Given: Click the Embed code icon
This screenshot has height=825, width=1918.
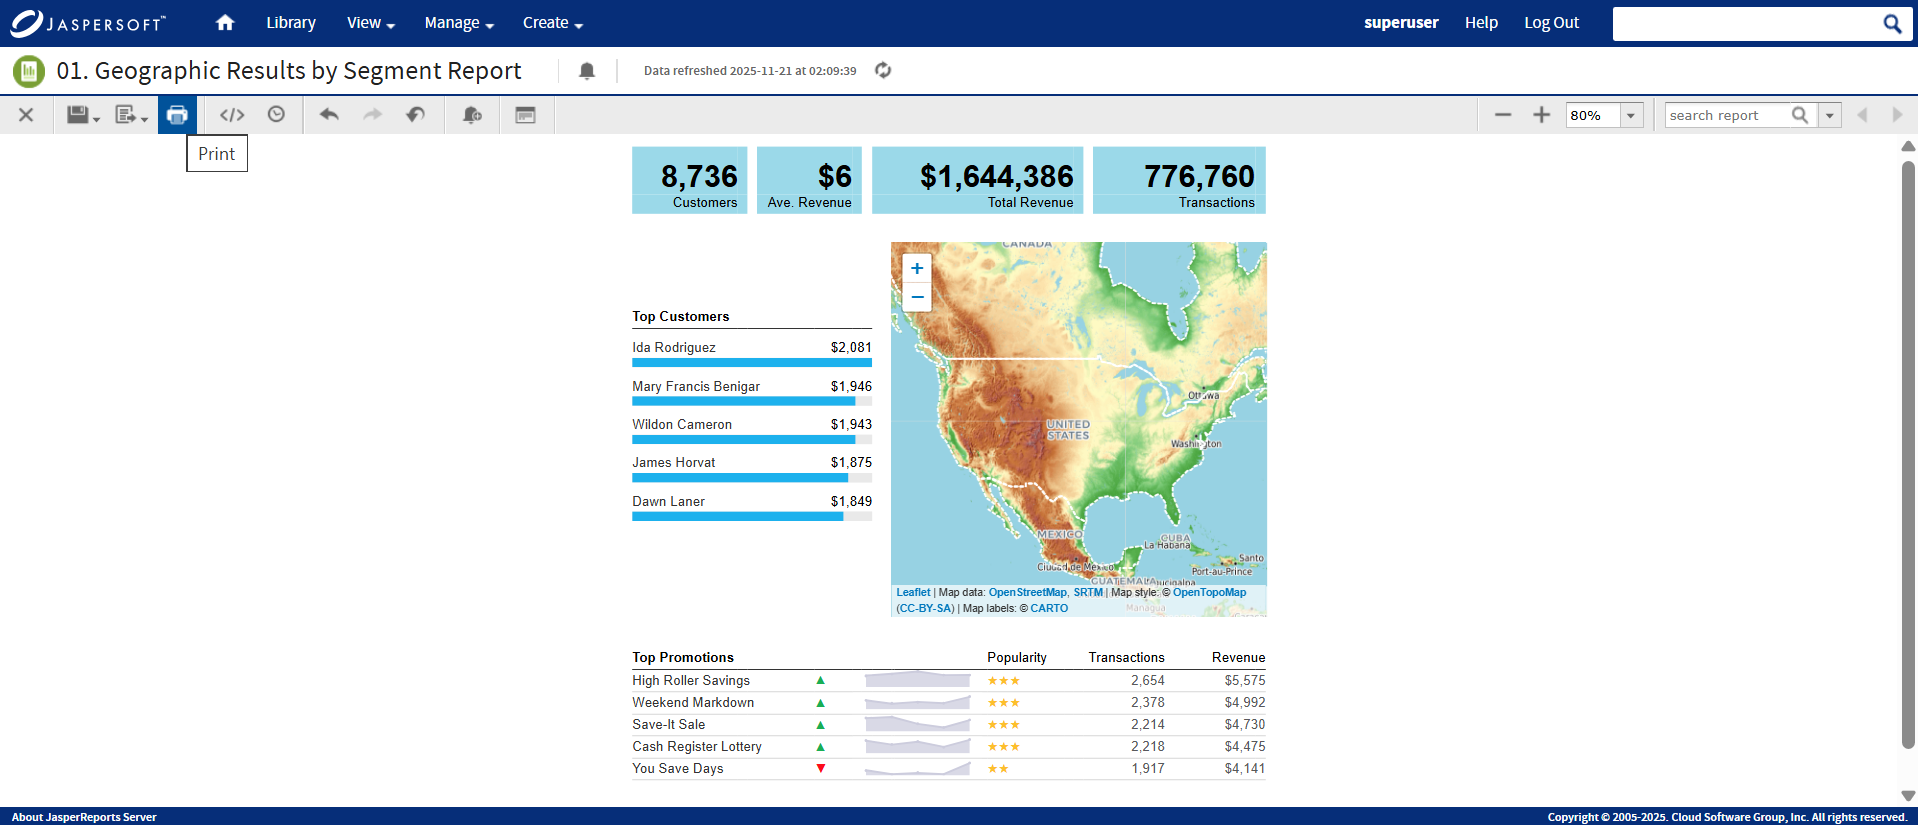Looking at the screenshot, I should pos(232,115).
